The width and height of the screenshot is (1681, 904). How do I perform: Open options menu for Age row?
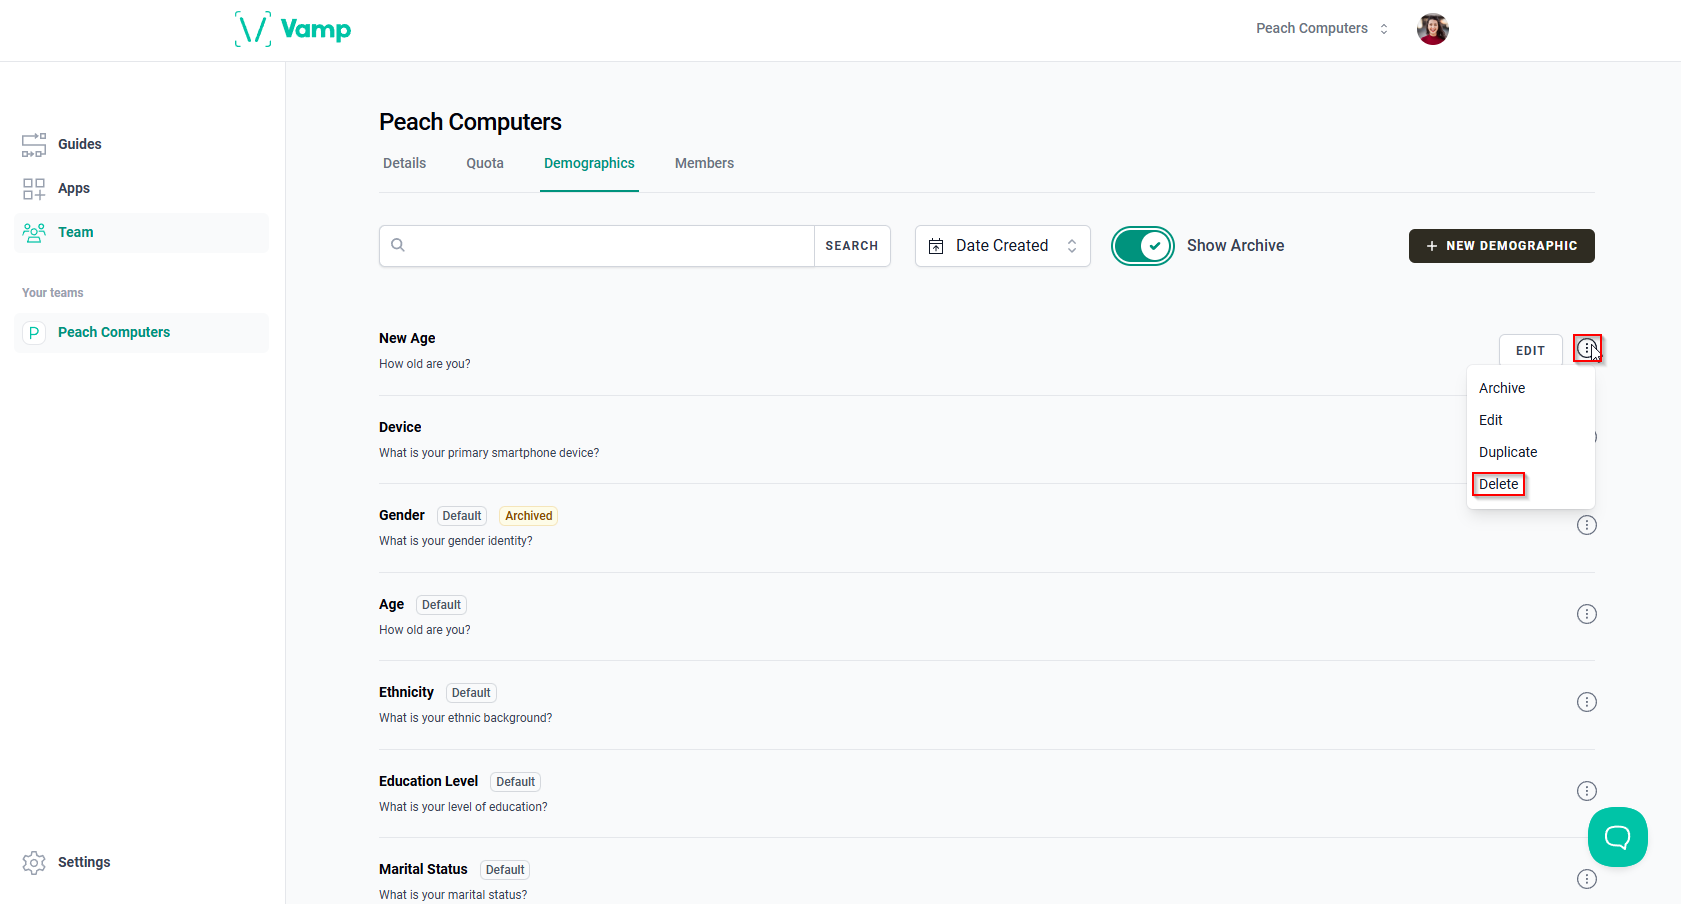coord(1587,614)
